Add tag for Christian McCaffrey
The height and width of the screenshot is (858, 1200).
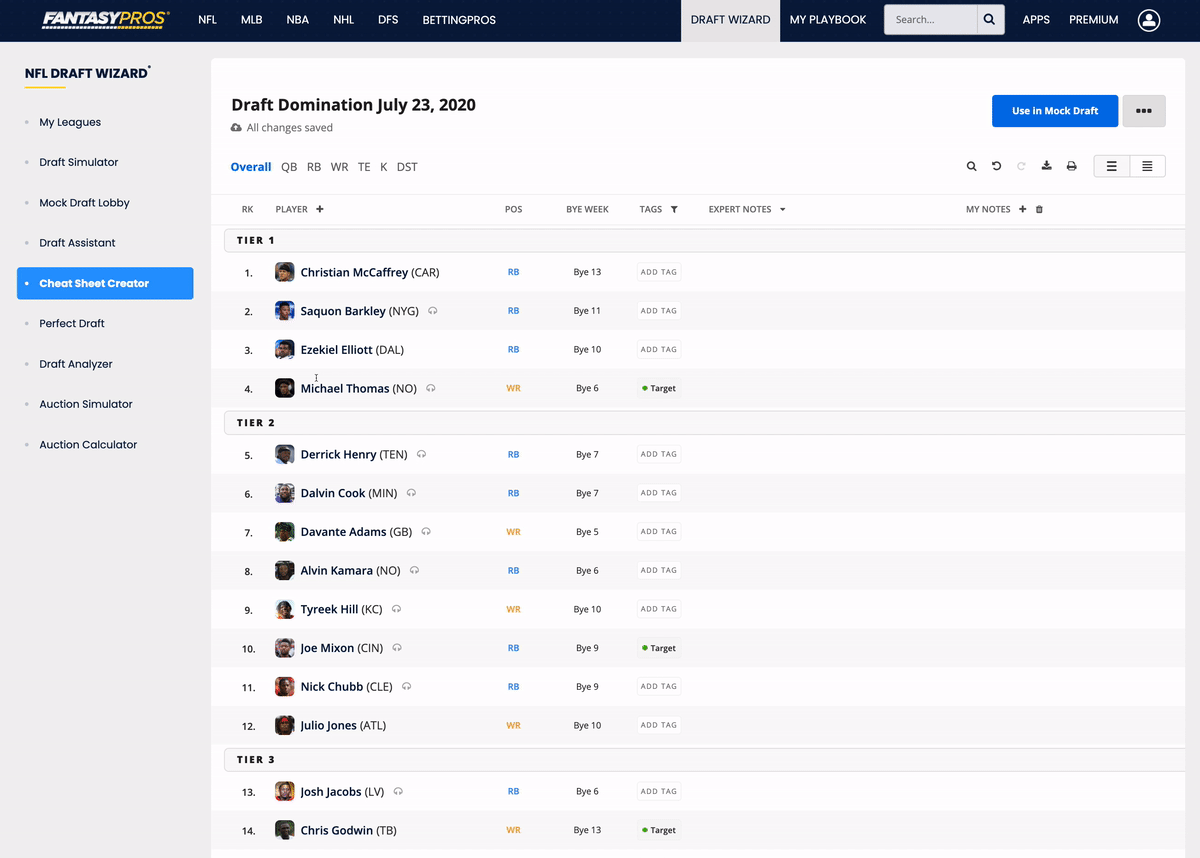659,272
